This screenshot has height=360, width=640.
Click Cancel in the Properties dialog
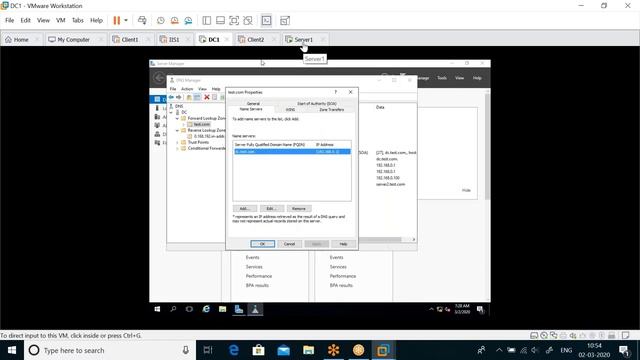coord(289,244)
